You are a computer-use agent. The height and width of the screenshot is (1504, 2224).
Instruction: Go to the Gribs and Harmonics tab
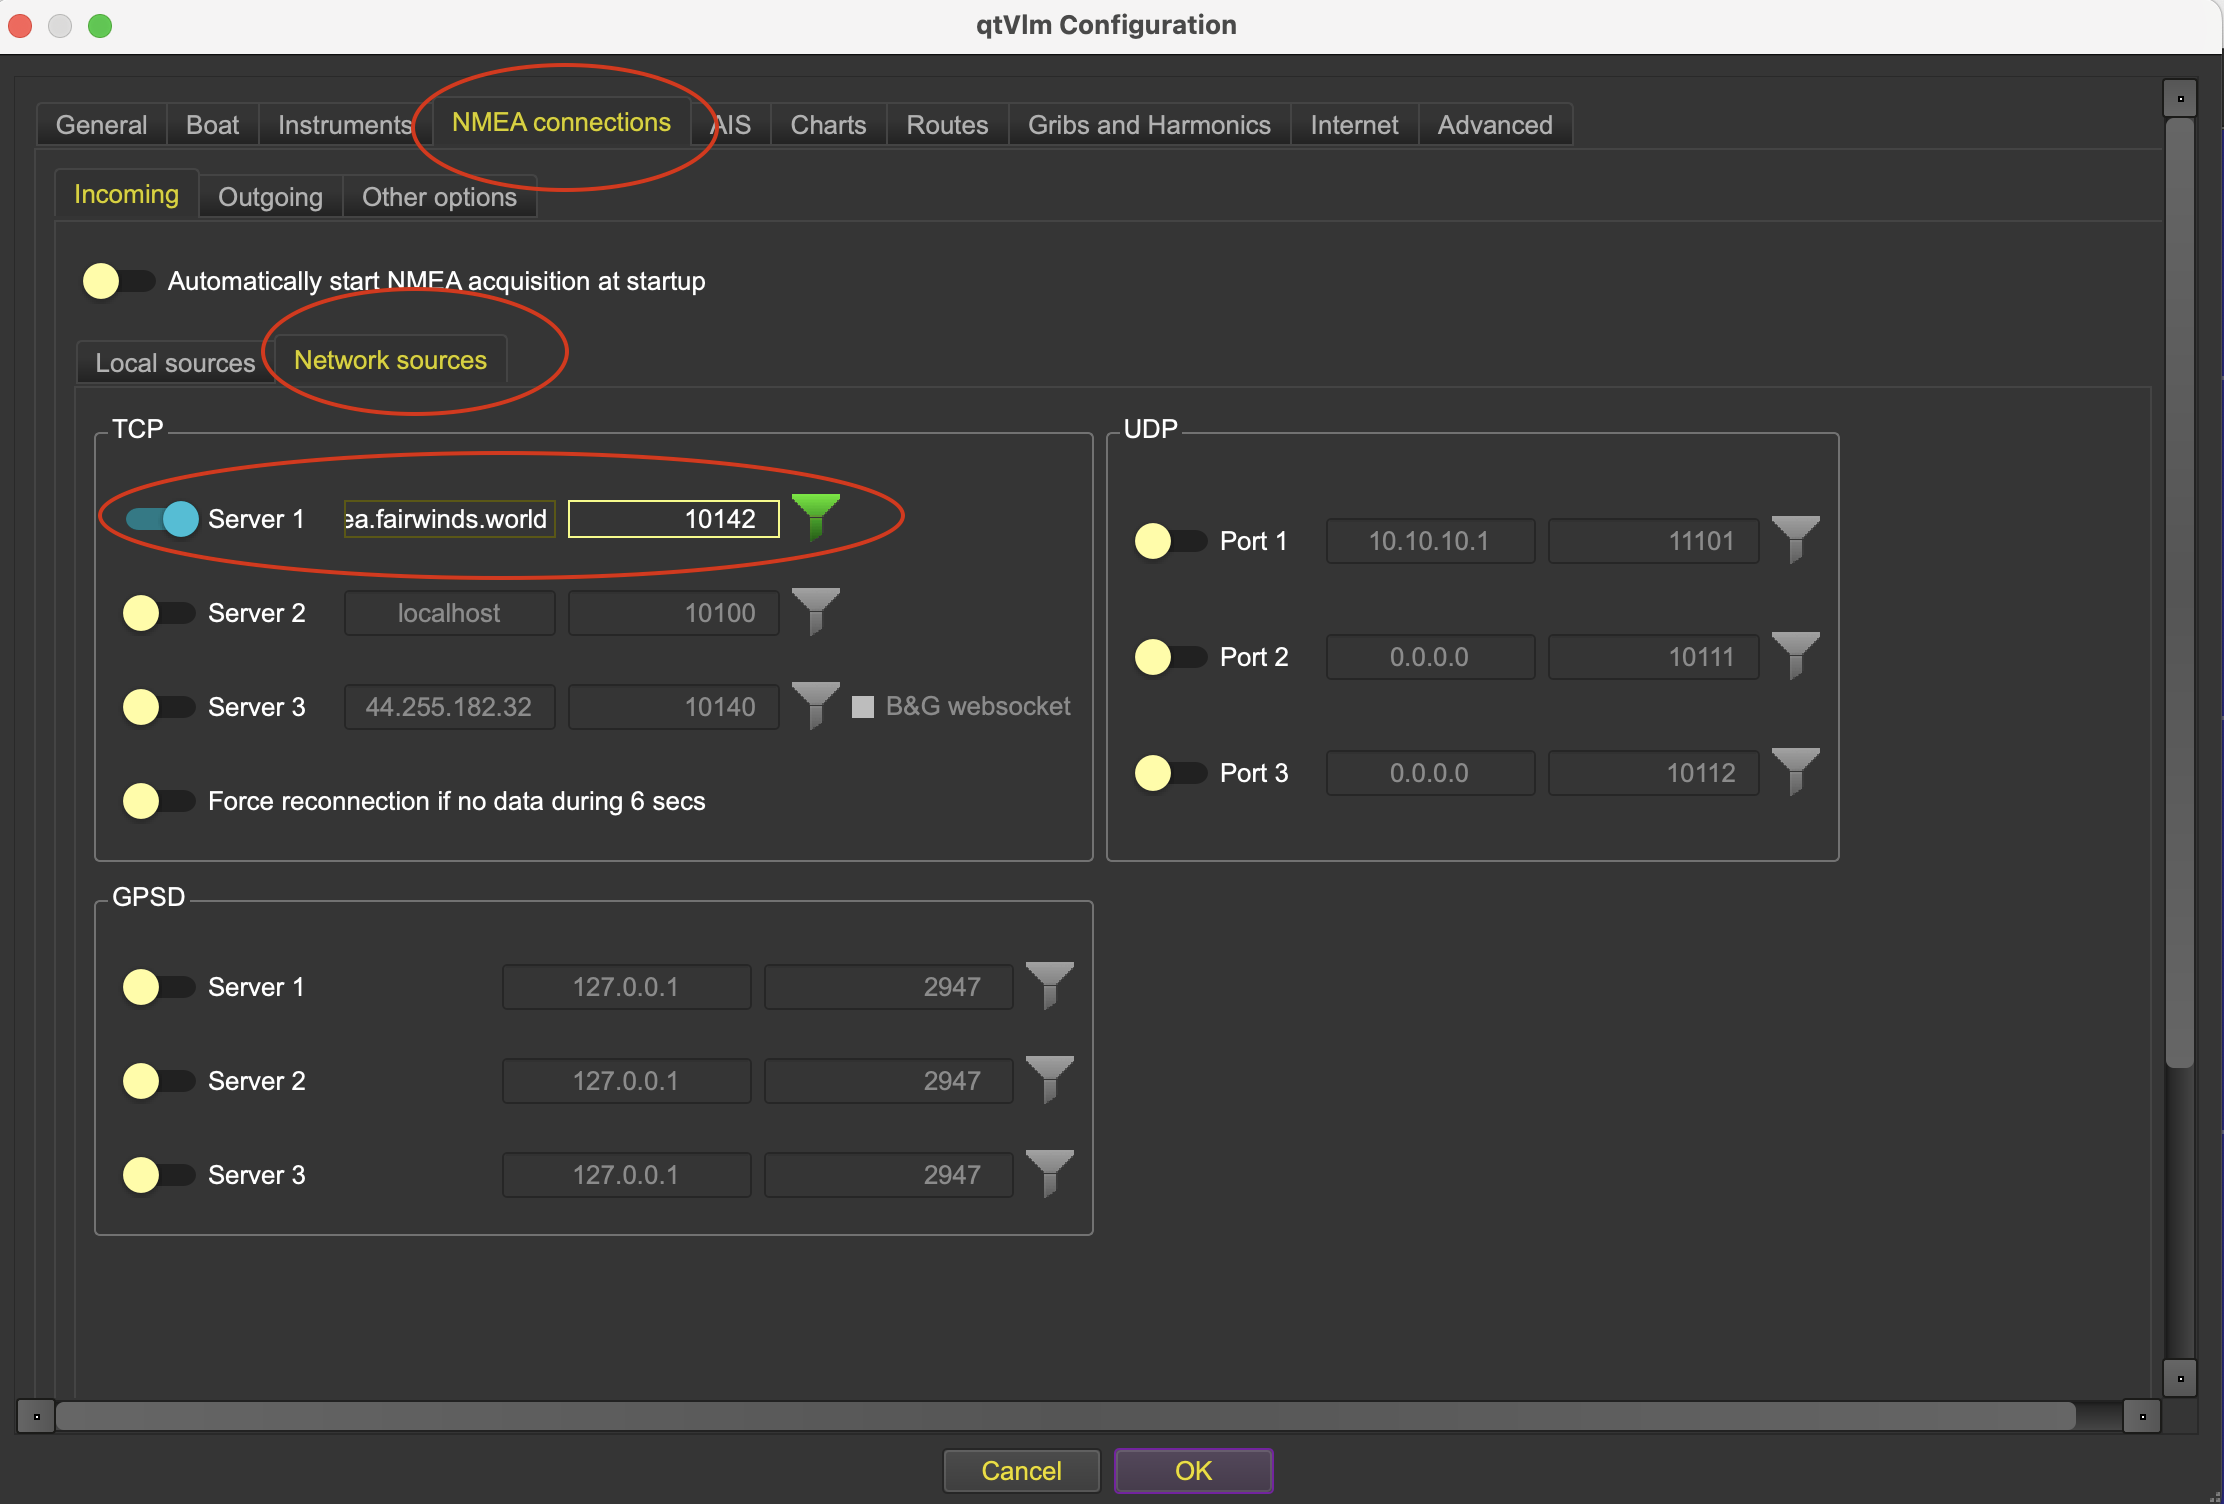(x=1149, y=125)
